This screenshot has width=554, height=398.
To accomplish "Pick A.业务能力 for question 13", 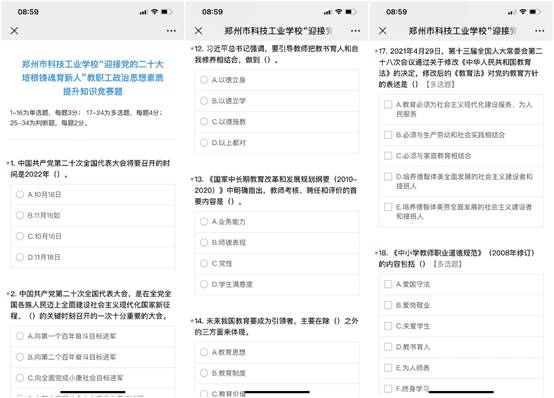I will pos(277,222).
